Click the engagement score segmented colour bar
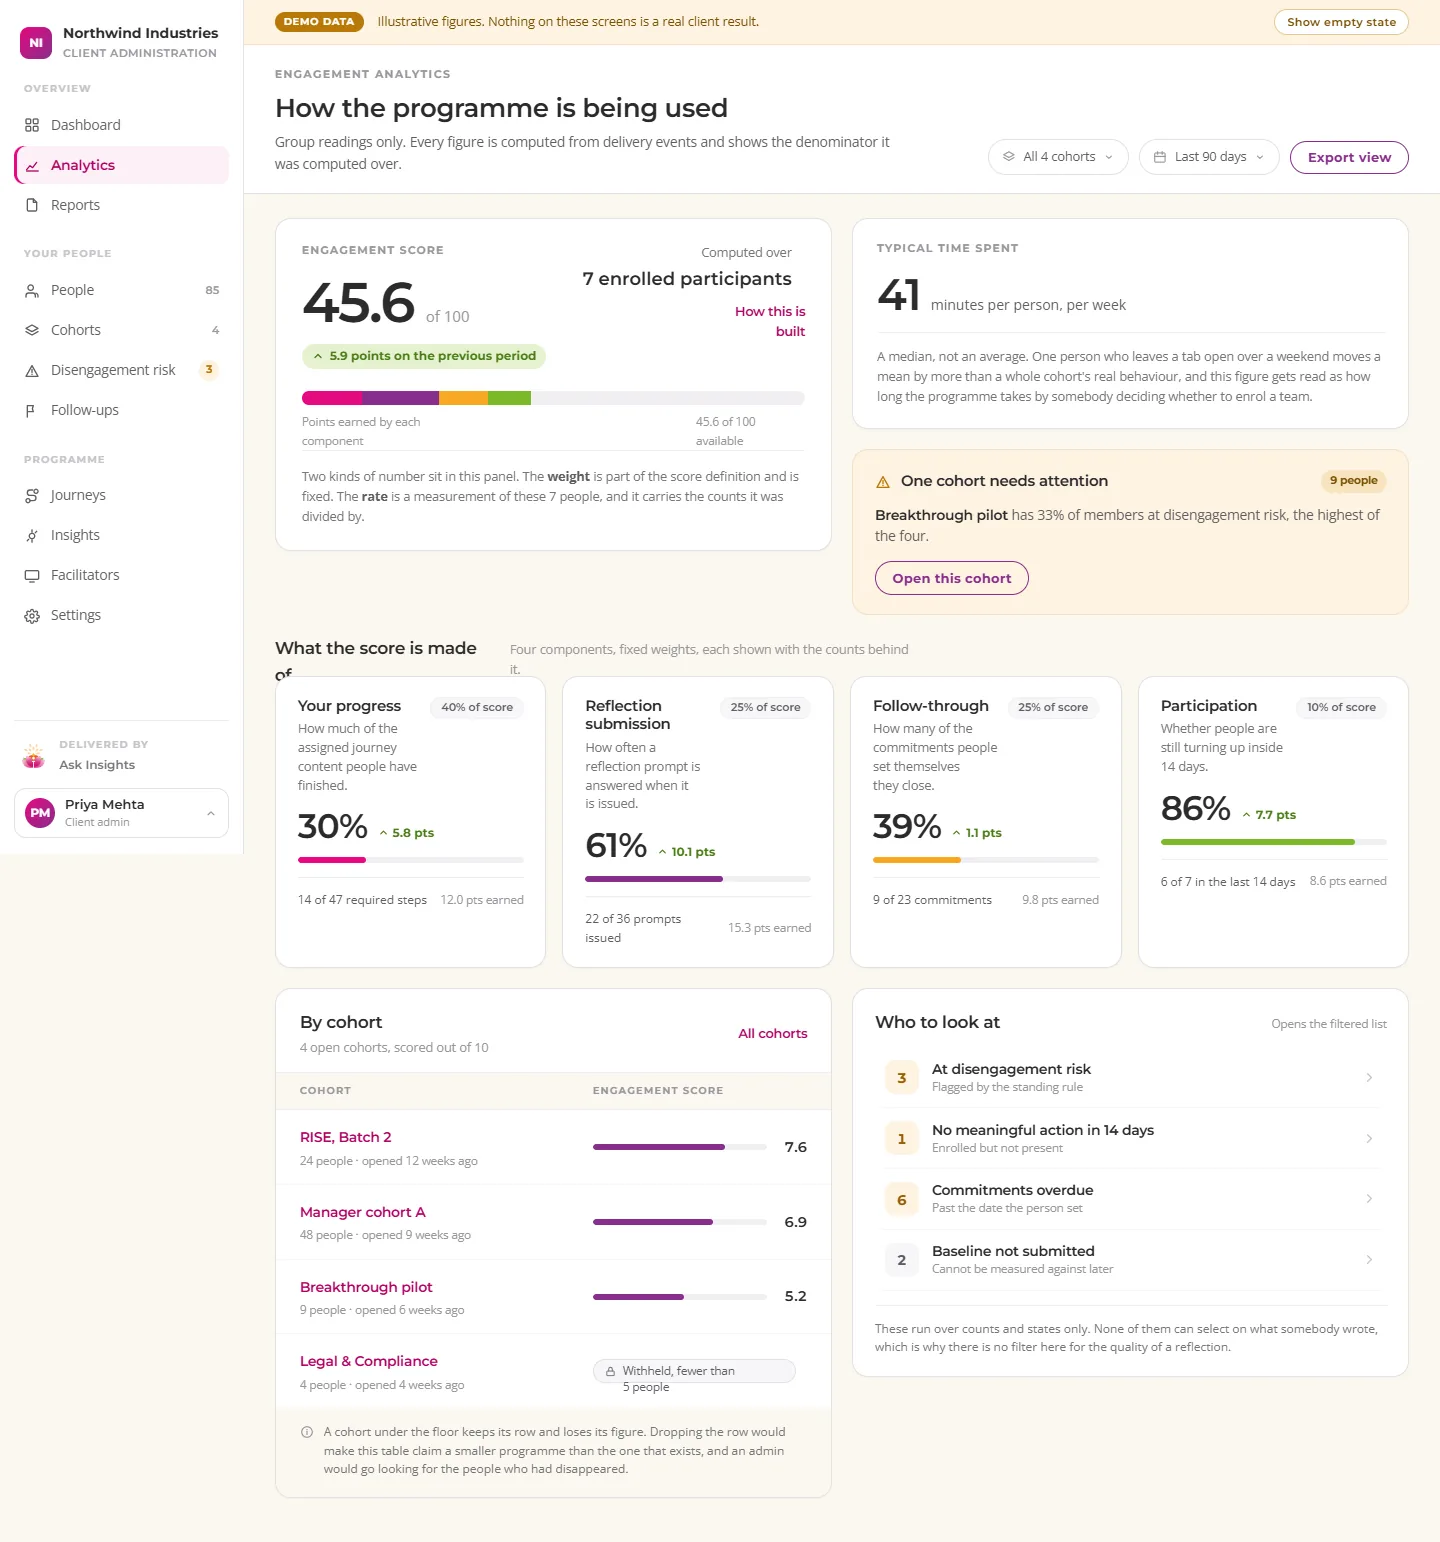1440x1542 pixels. (553, 398)
